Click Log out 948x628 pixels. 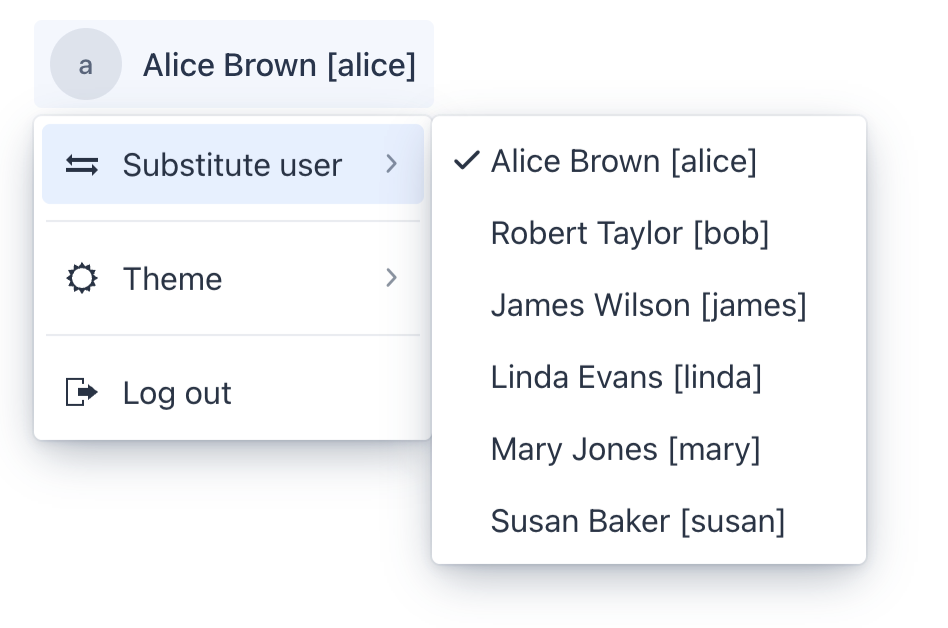177,393
